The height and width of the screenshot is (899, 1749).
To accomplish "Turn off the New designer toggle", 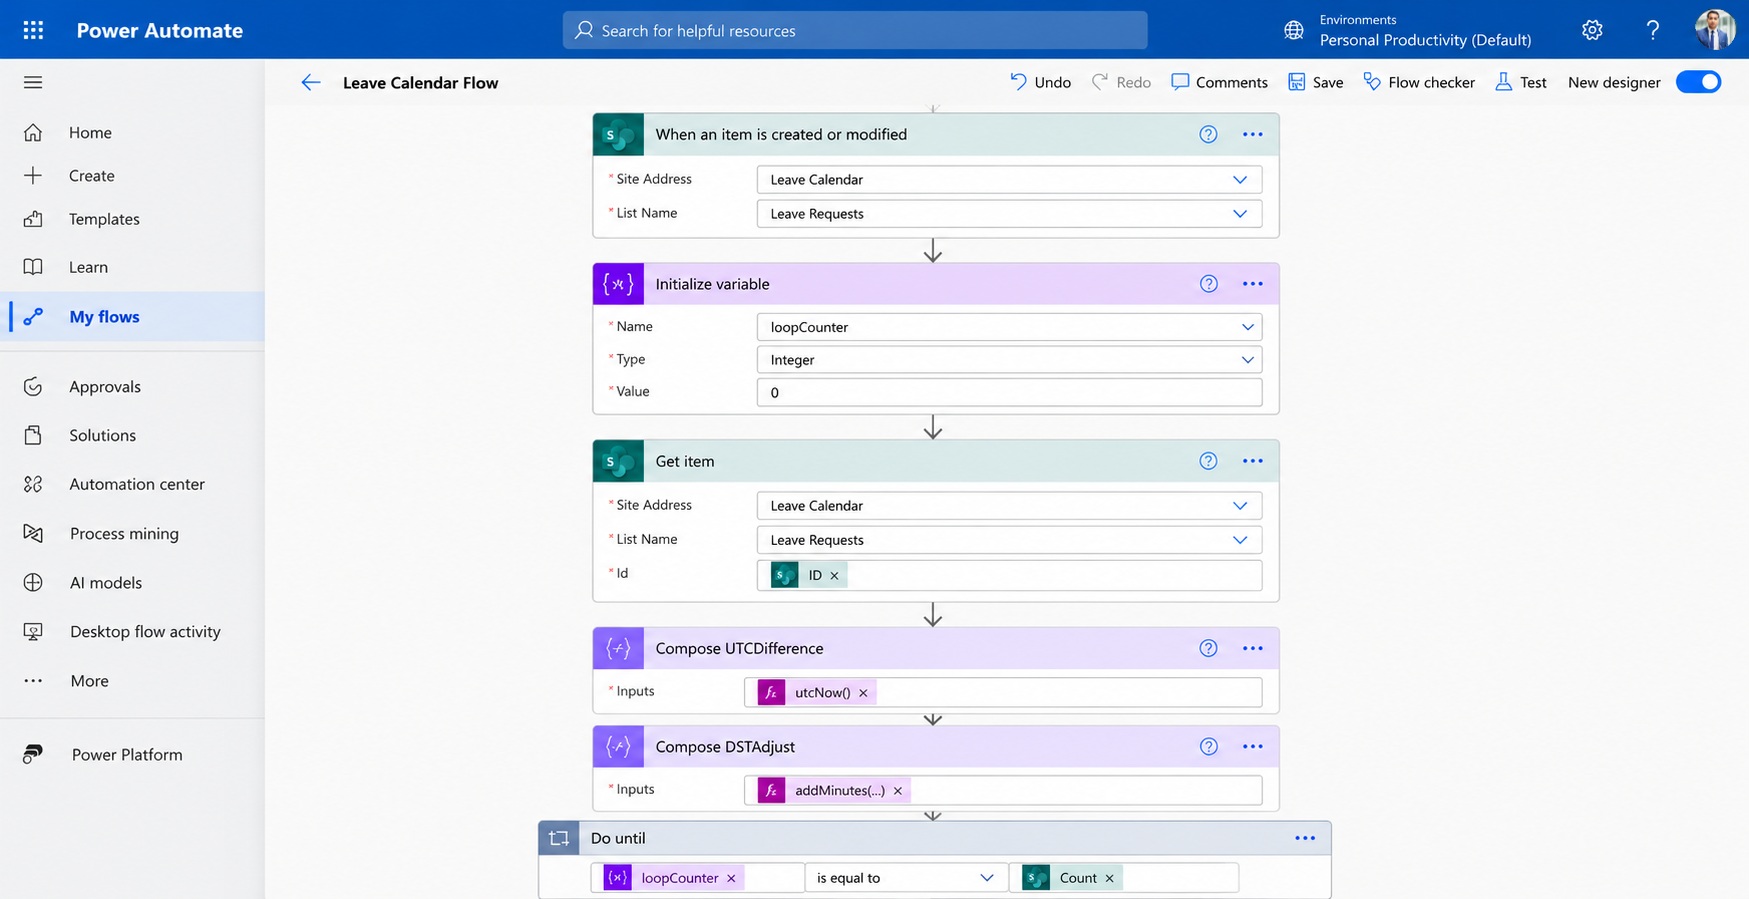I will click(x=1698, y=82).
